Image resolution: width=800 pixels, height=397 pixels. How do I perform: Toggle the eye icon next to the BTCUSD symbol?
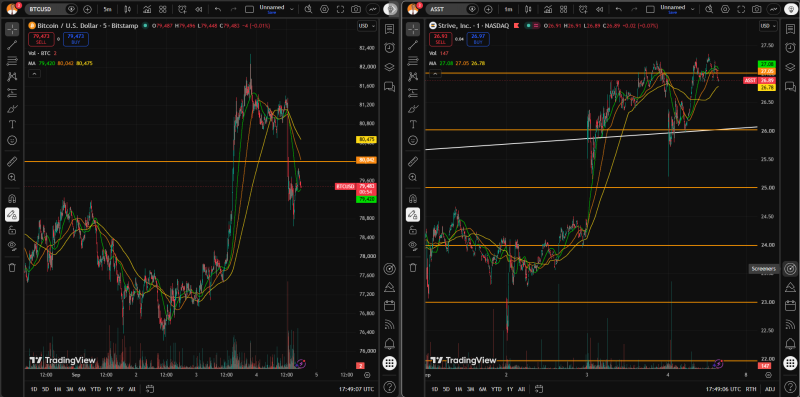pyautogui.click(x=71, y=9)
